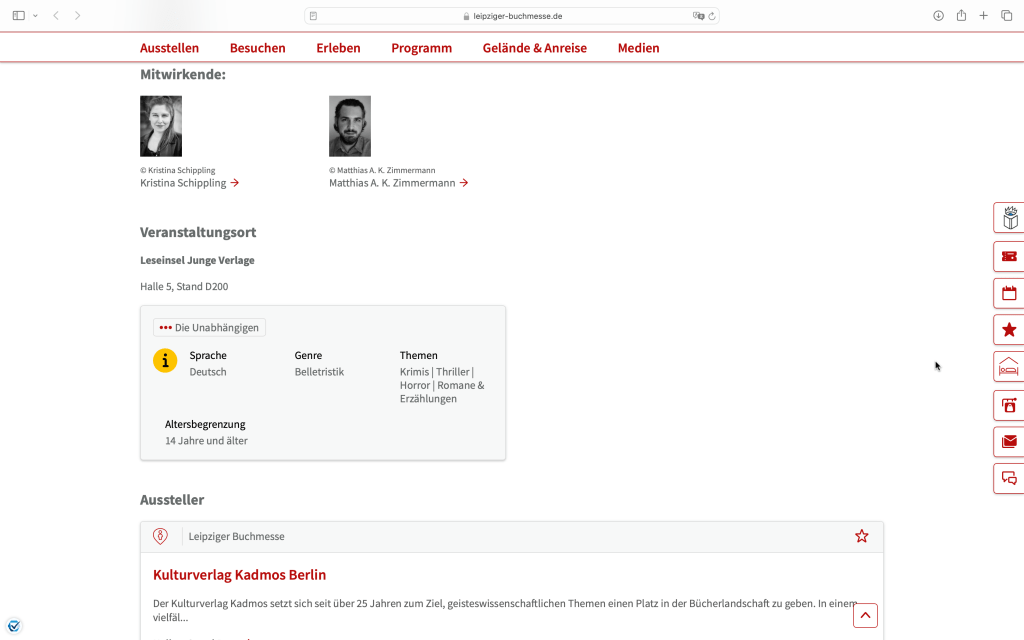This screenshot has width=1024, height=640.
Task: Open the Programm menu
Action: (421, 48)
